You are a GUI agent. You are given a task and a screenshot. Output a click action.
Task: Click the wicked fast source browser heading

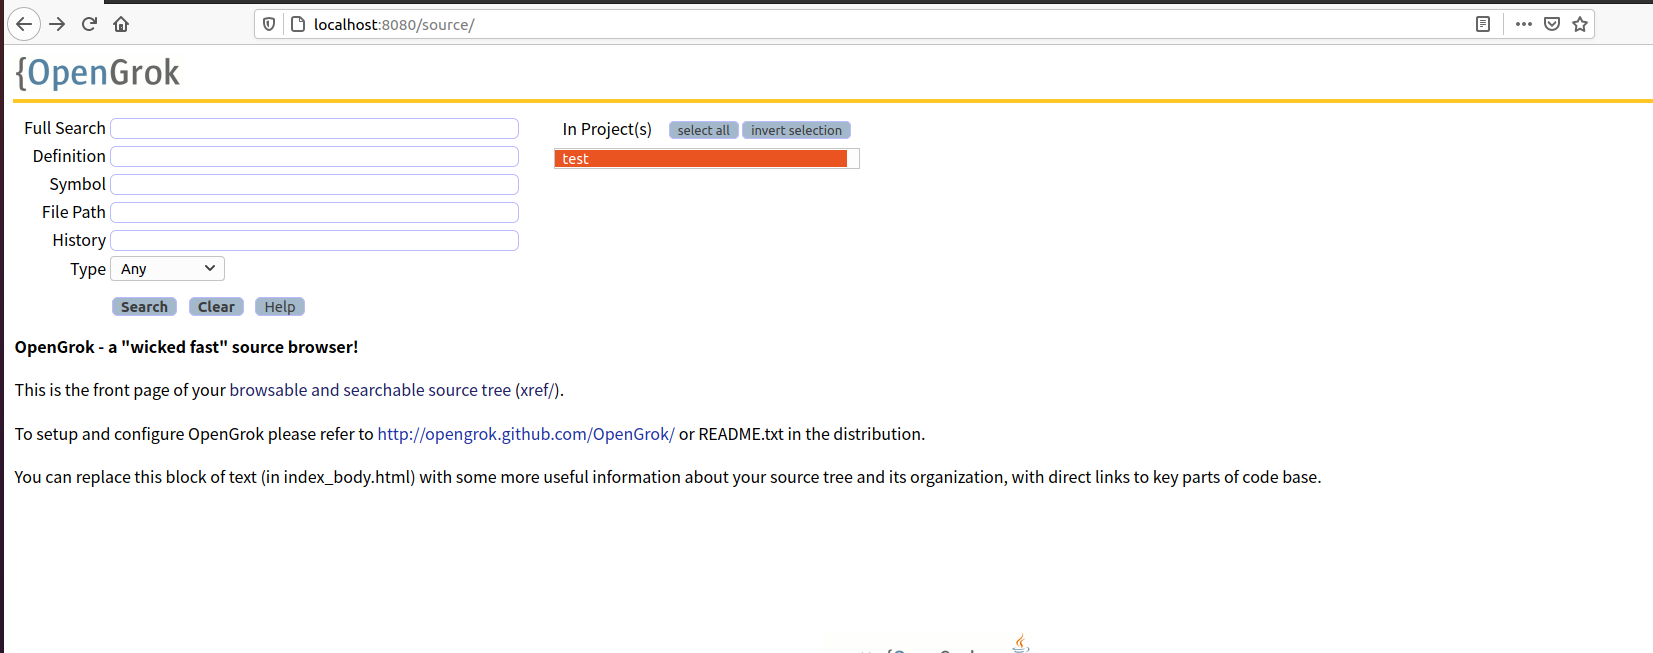click(x=186, y=347)
